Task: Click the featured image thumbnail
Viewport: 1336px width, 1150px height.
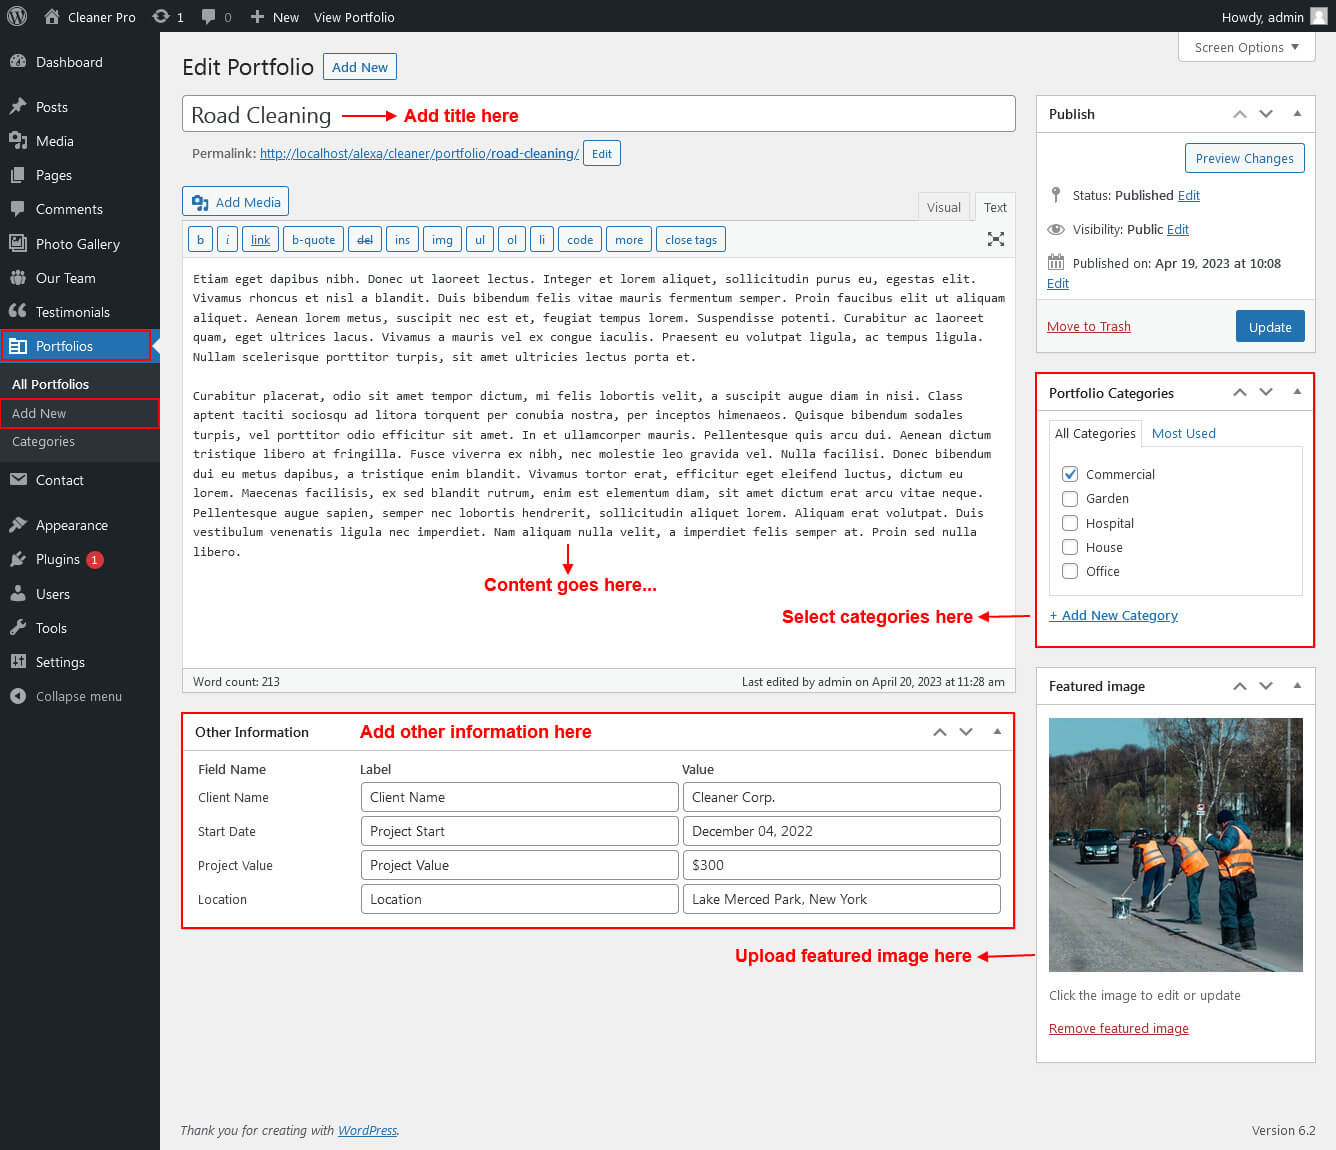Action: coord(1176,845)
